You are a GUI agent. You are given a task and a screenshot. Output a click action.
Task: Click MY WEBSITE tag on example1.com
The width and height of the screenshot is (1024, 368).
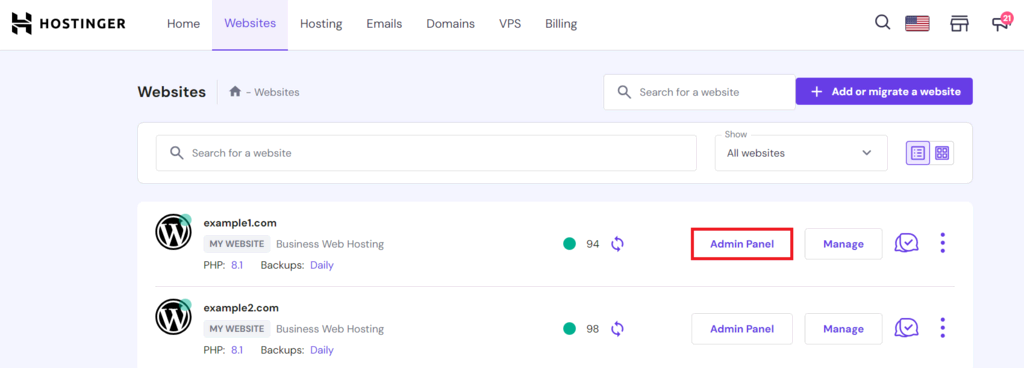[x=237, y=244]
